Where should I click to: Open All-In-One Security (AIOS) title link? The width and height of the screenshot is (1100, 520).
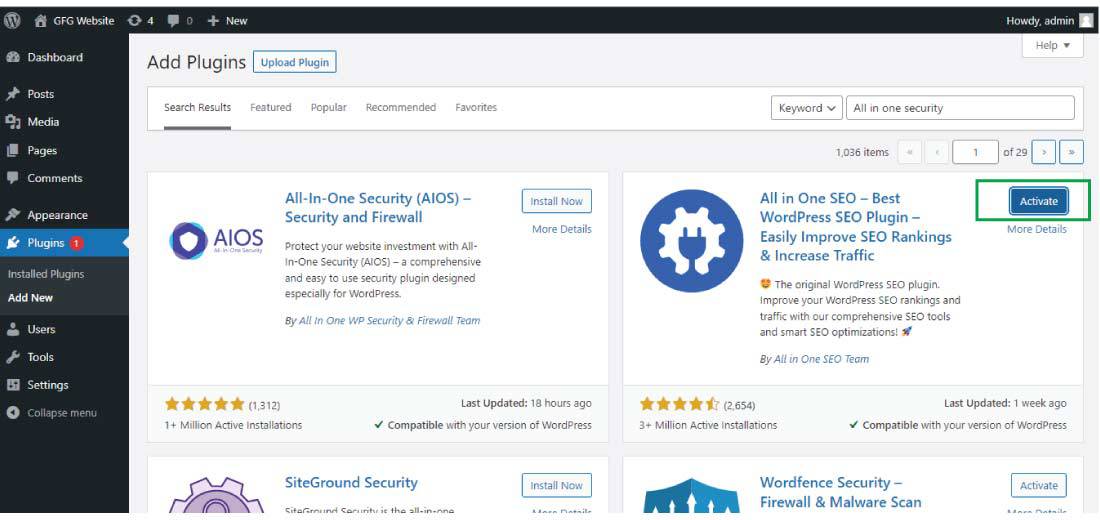tap(377, 208)
